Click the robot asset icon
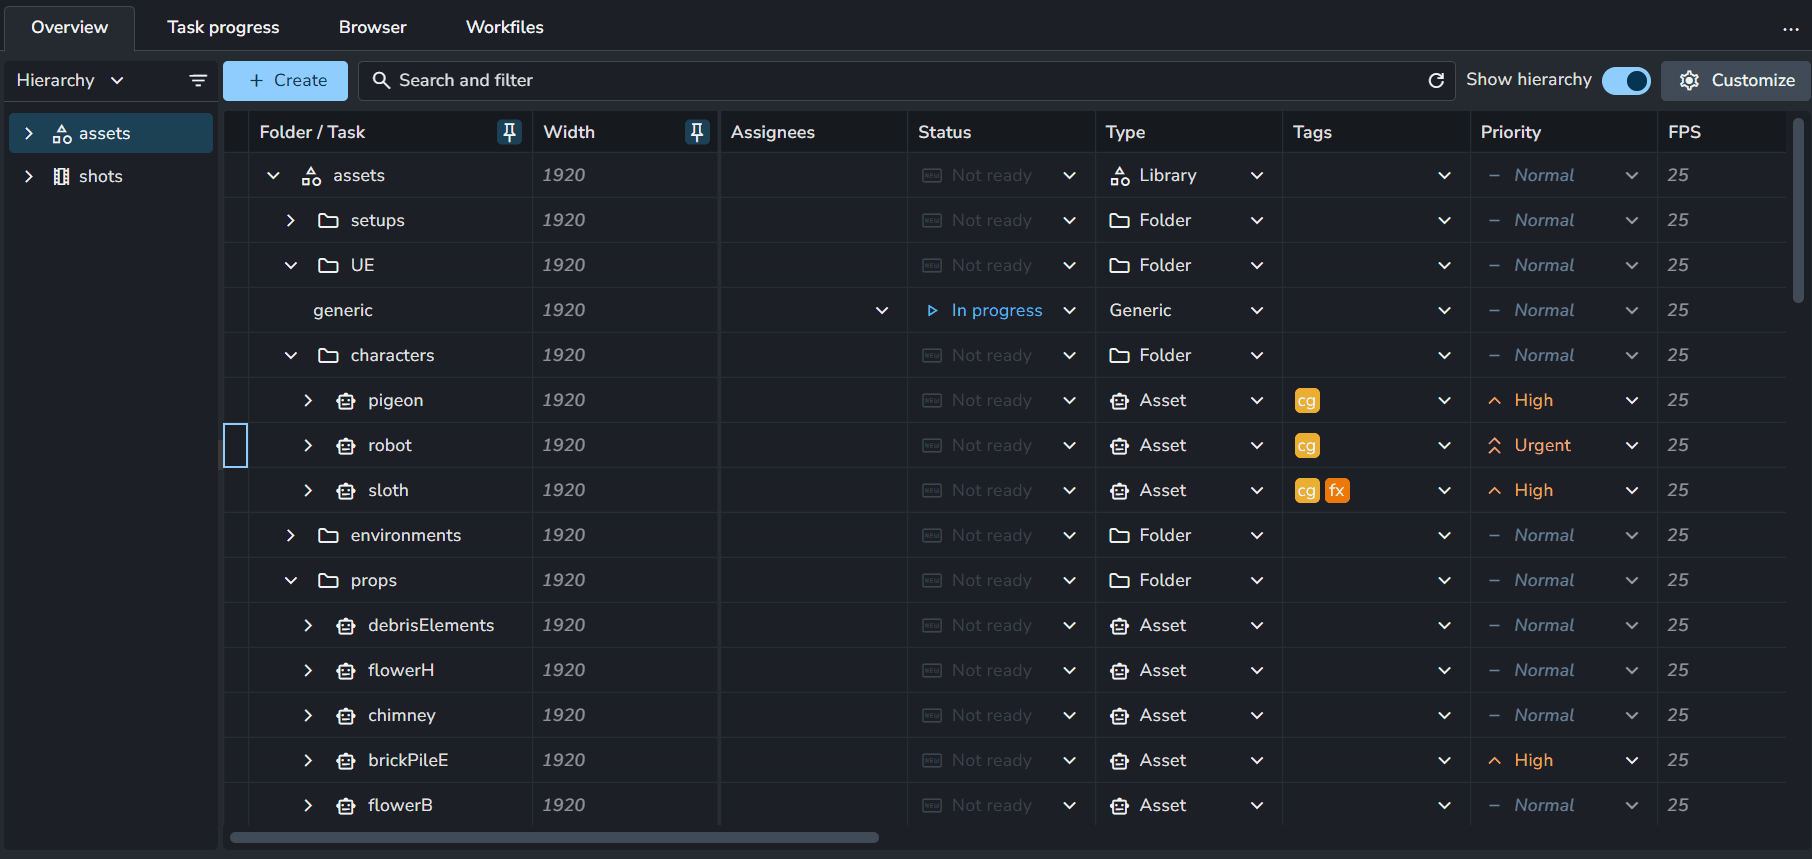 [x=346, y=446]
